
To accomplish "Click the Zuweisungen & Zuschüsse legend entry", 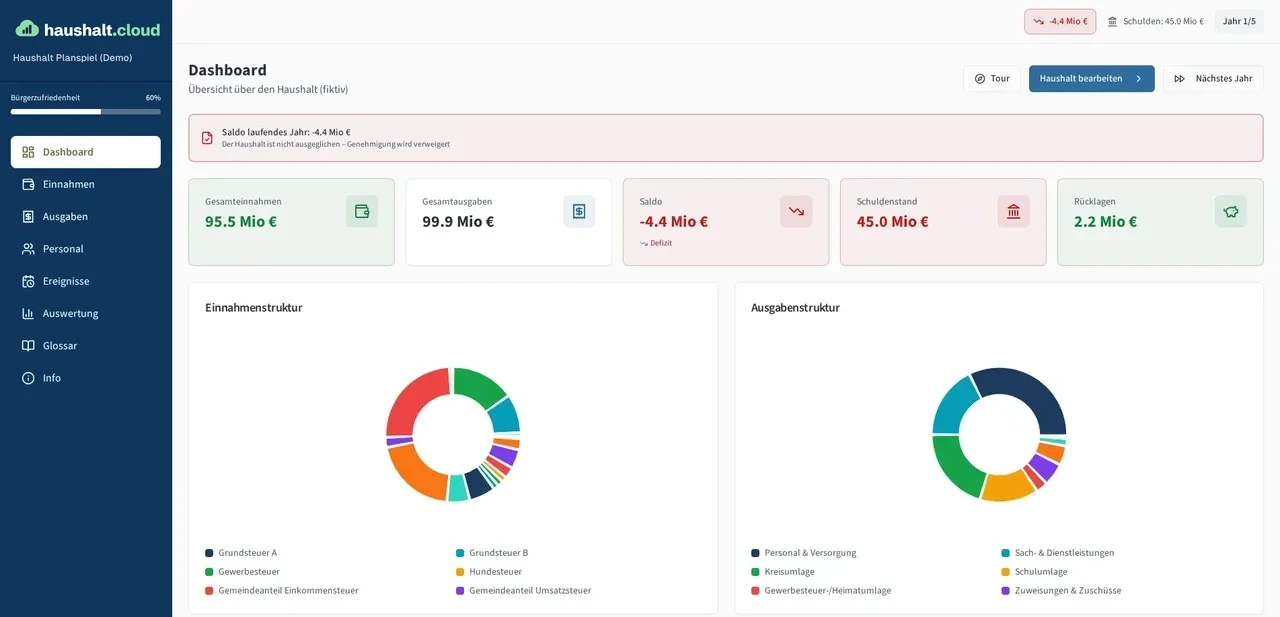I will [x=1061, y=591].
